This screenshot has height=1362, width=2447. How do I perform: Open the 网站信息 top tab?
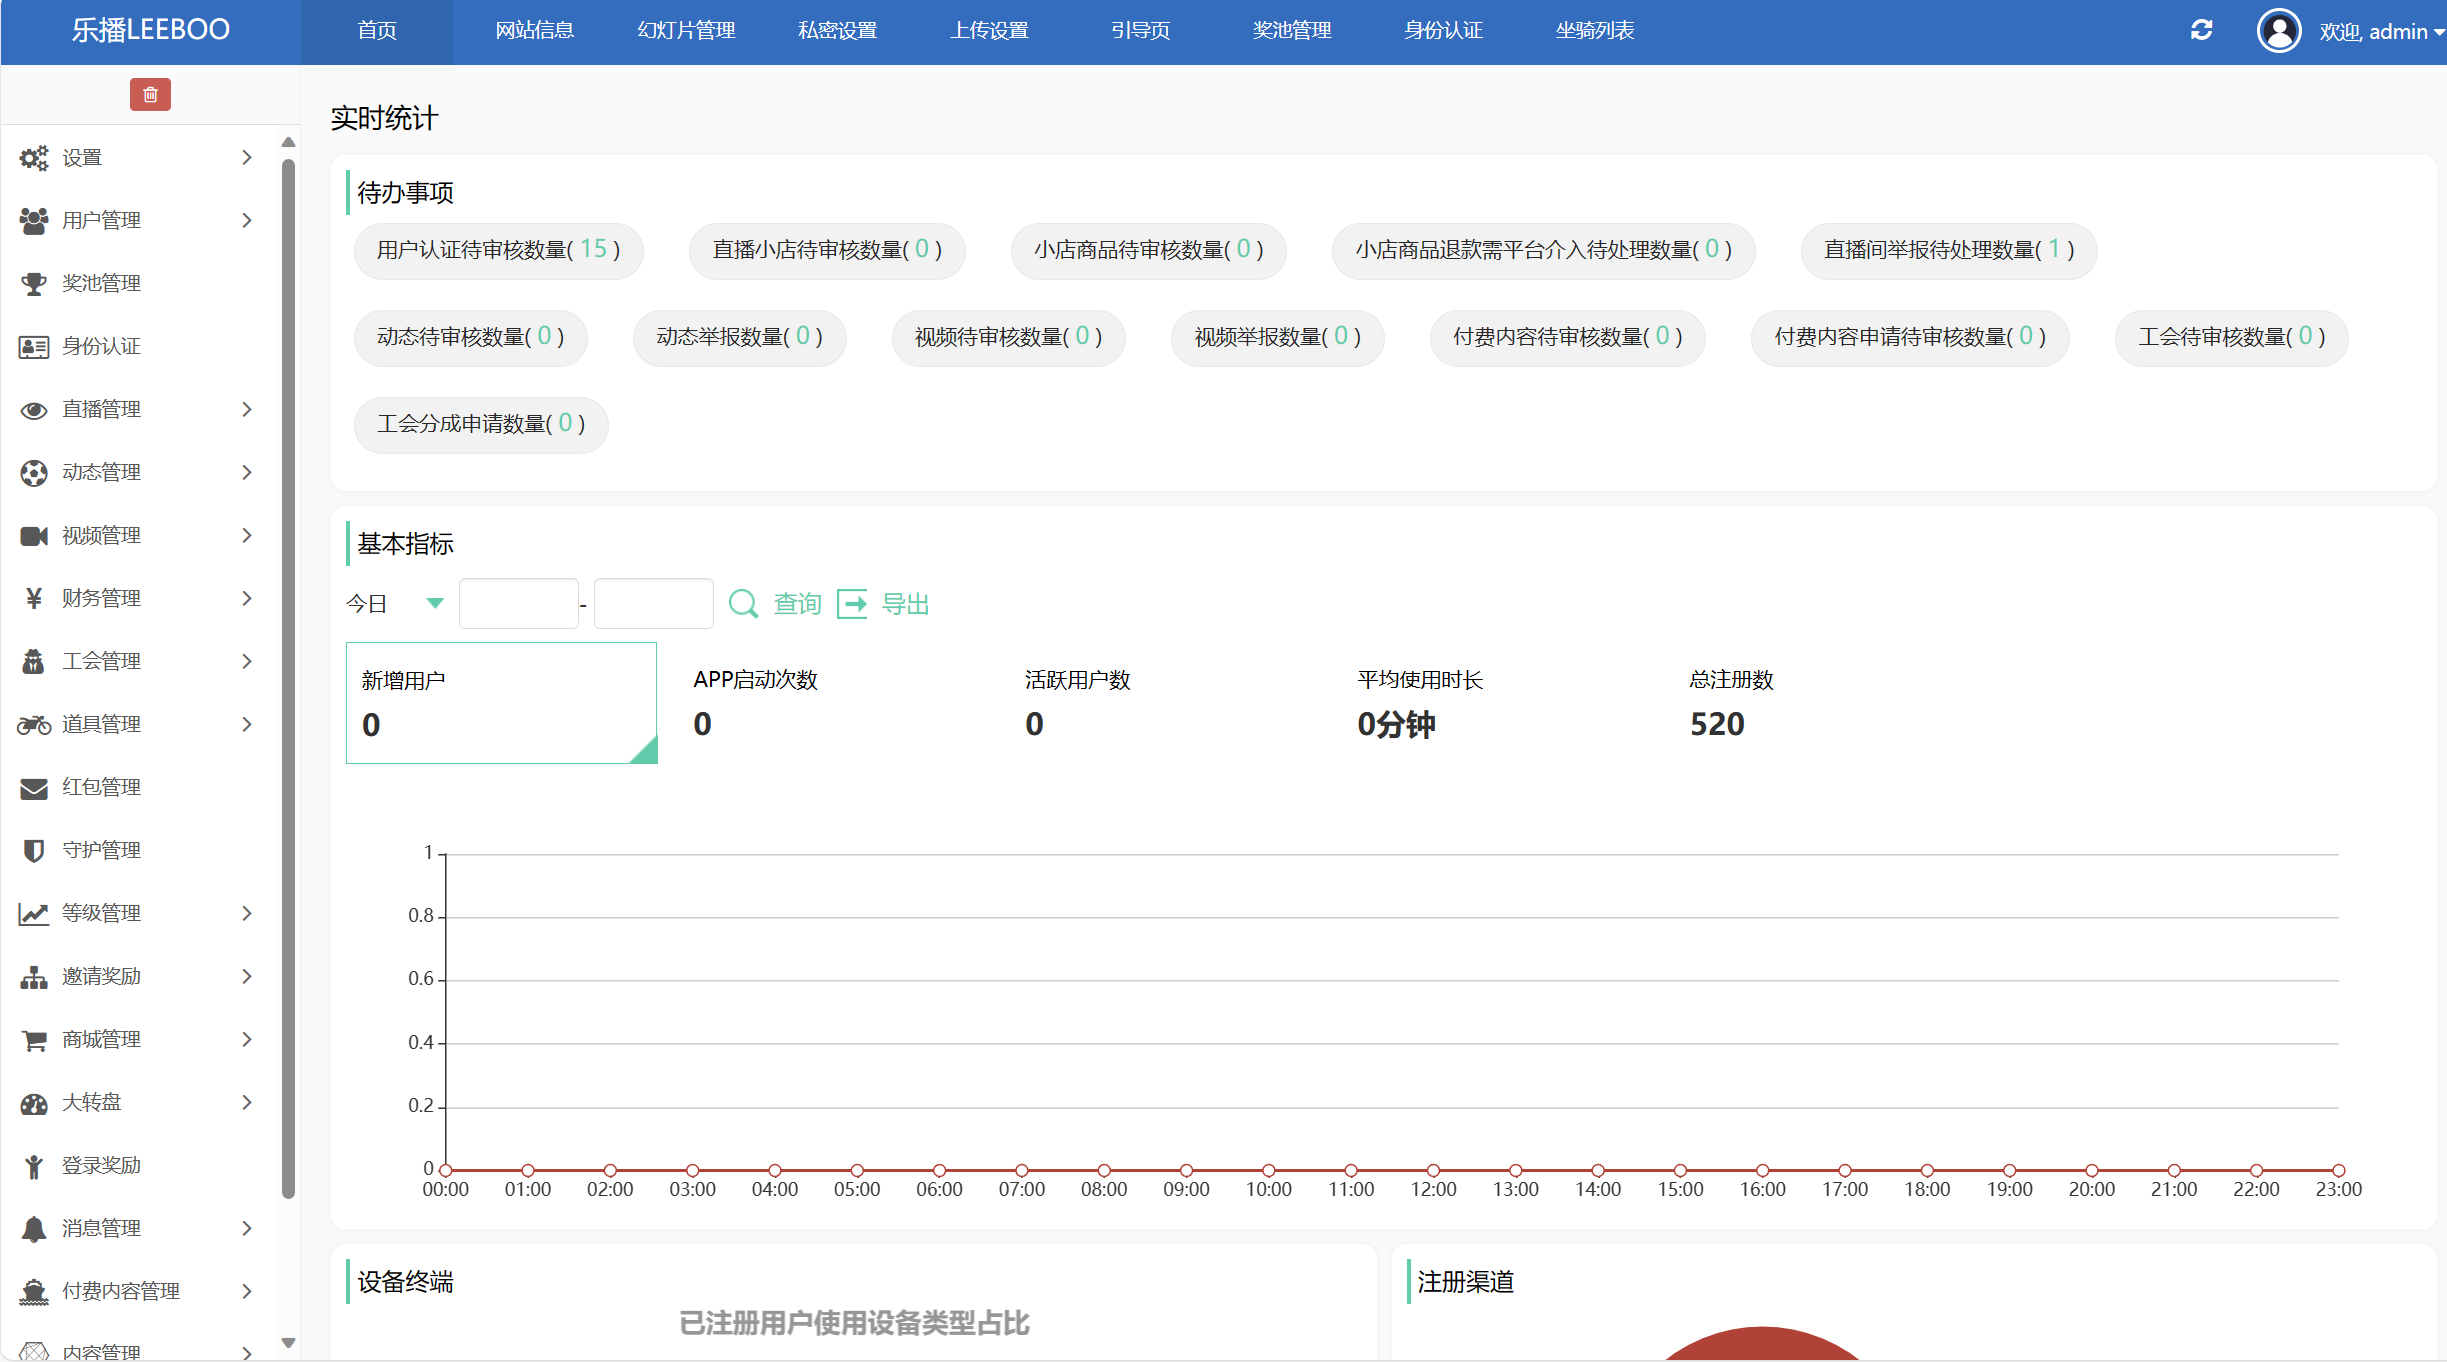click(534, 31)
